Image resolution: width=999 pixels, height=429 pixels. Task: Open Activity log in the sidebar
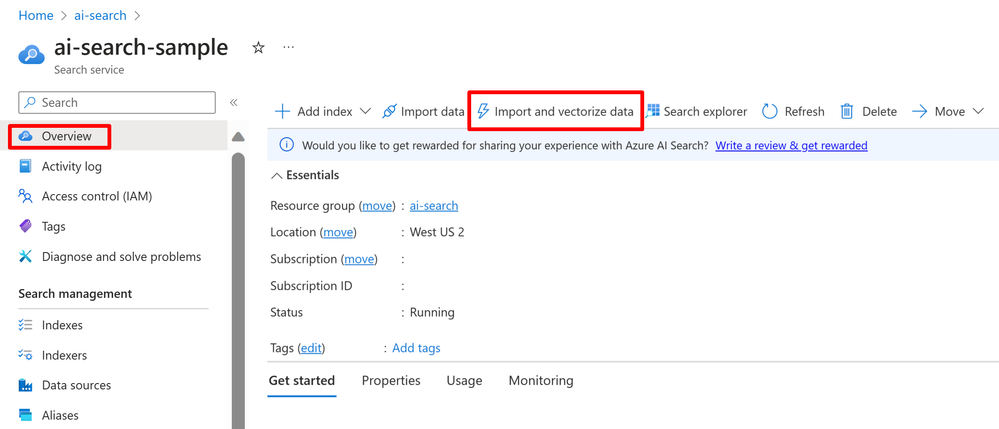[71, 166]
